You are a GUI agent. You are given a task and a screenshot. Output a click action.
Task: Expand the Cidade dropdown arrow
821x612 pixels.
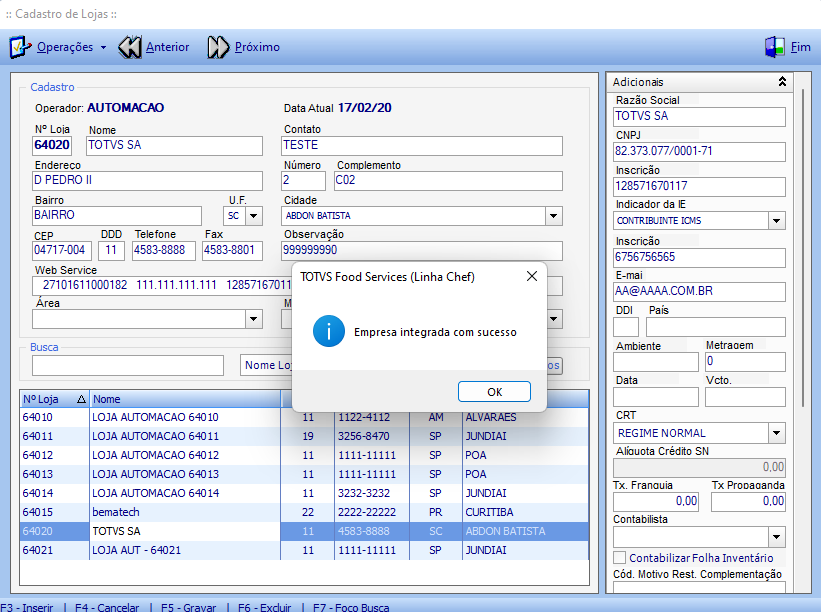553,216
